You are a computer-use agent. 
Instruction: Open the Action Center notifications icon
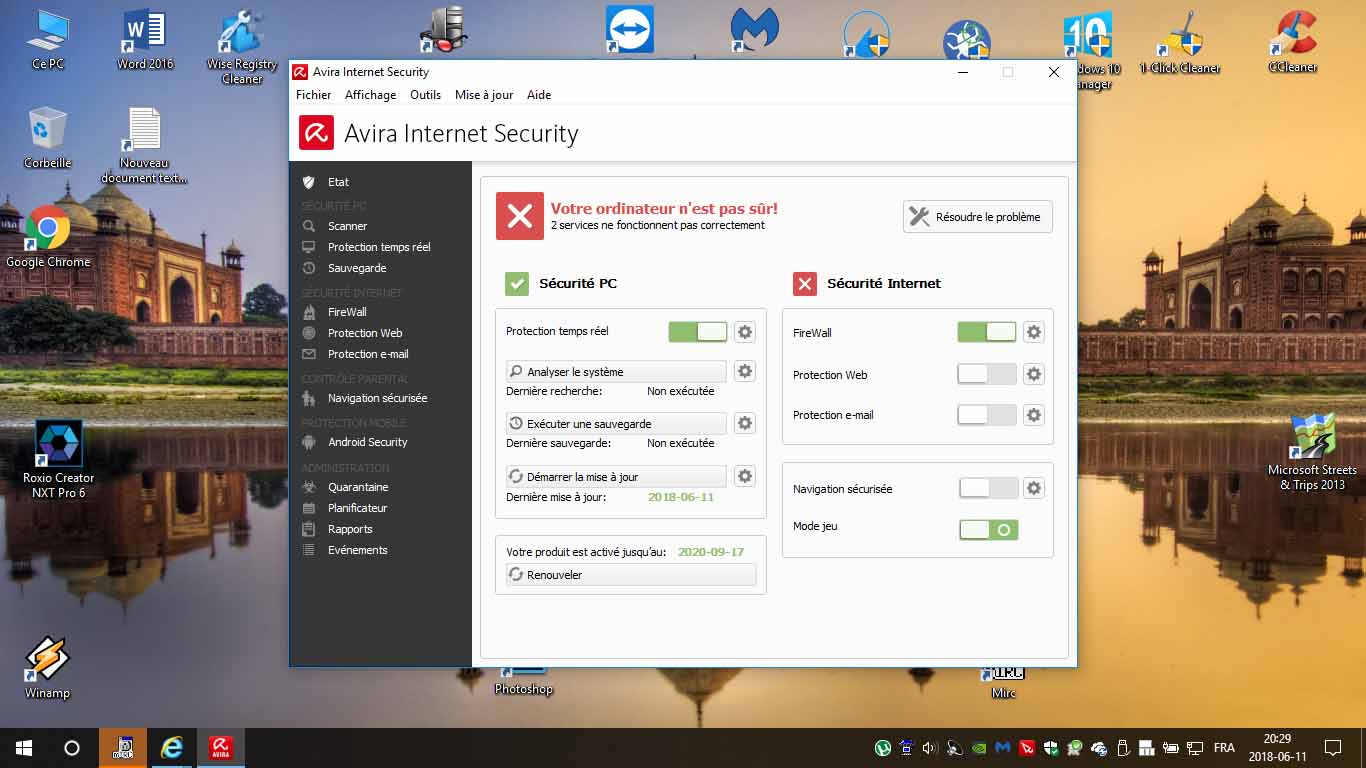[1332, 748]
